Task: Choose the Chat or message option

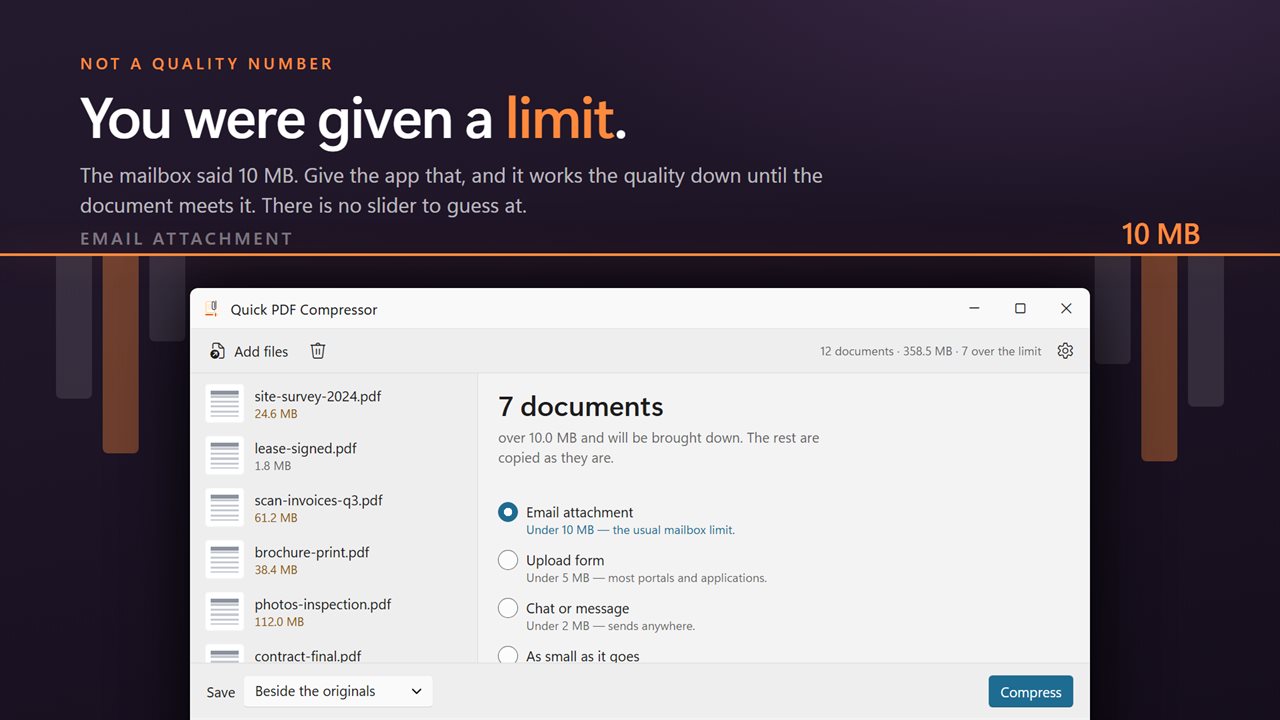Action: (x=508, y=608)
